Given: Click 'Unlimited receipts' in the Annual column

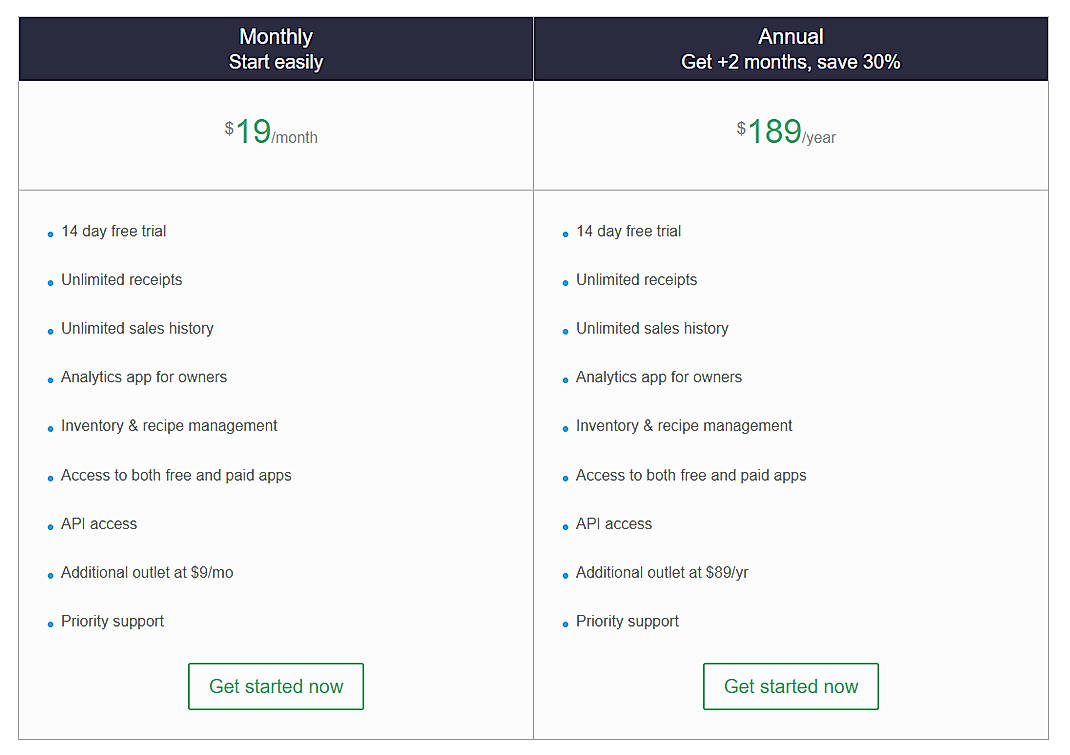Looking at the screenshot, I should (x=636, y=280).
